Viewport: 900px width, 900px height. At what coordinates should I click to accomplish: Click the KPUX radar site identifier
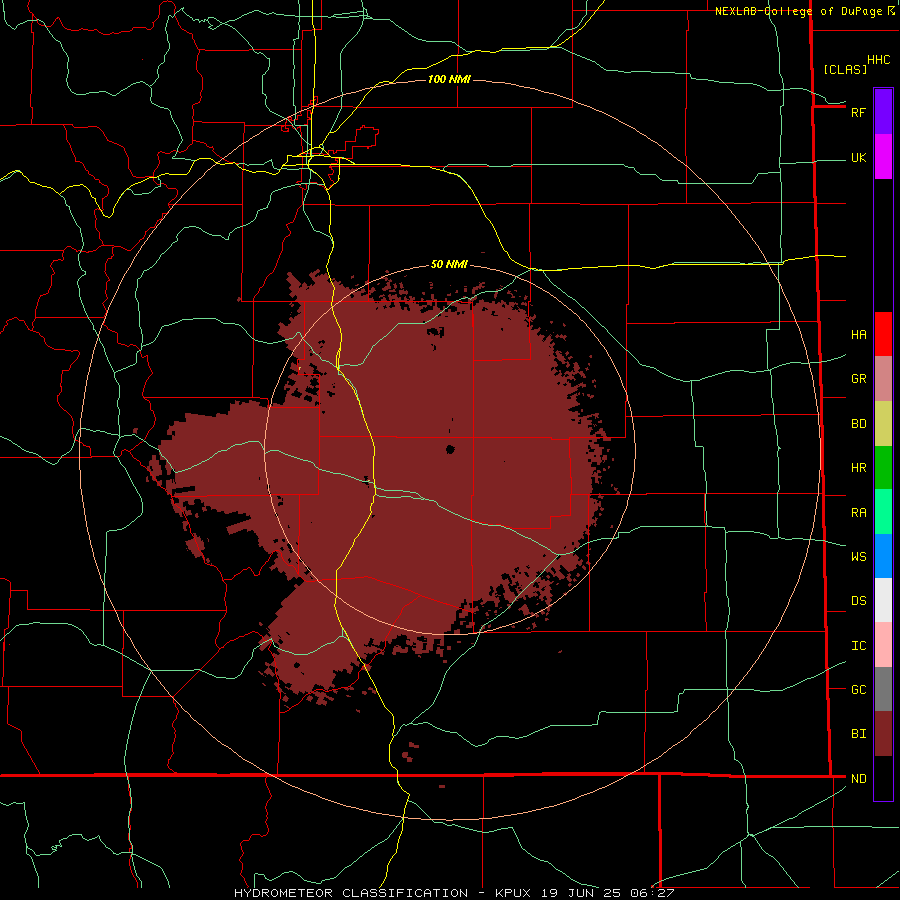click(x=513, y=893)
